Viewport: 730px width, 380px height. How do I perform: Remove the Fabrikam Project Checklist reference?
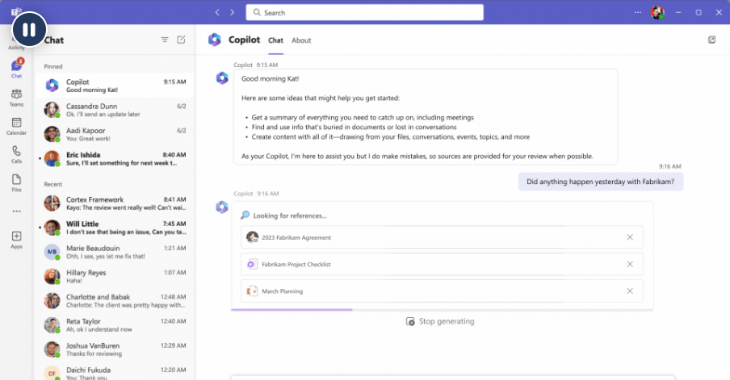(629, 264)
